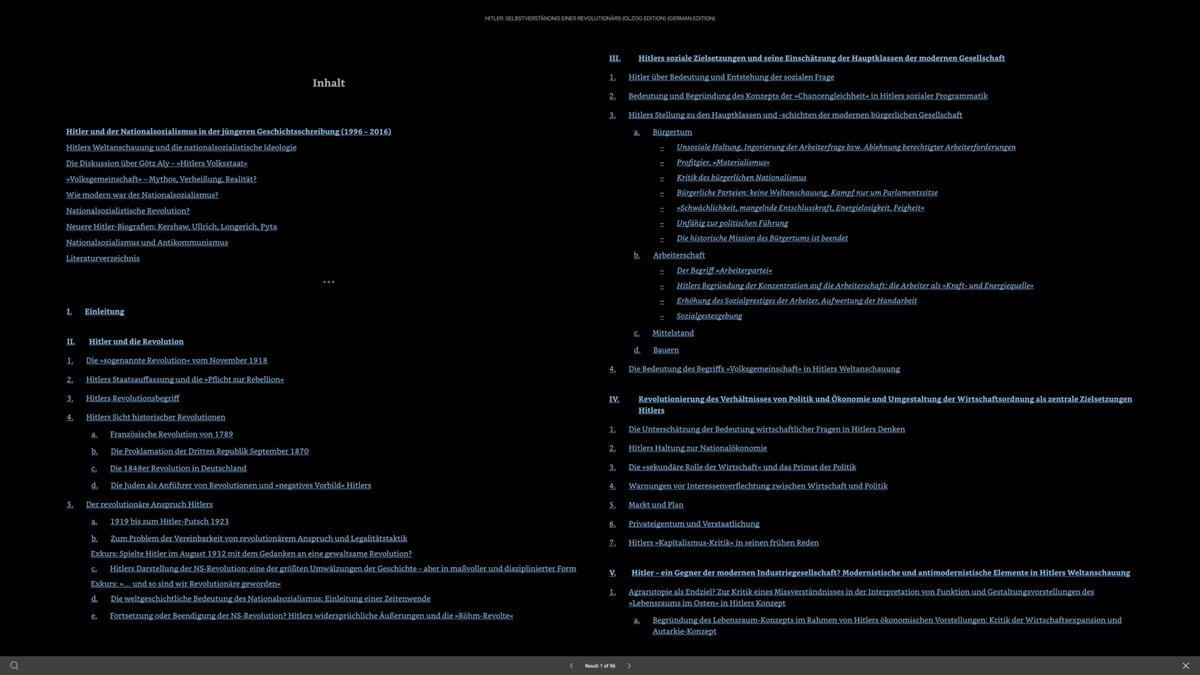The width and height of the screenshot is (1200, 675).
Task: Open 'Exkurs: Spielte Hitler im August 1932' link
Action: click(251, 553)
